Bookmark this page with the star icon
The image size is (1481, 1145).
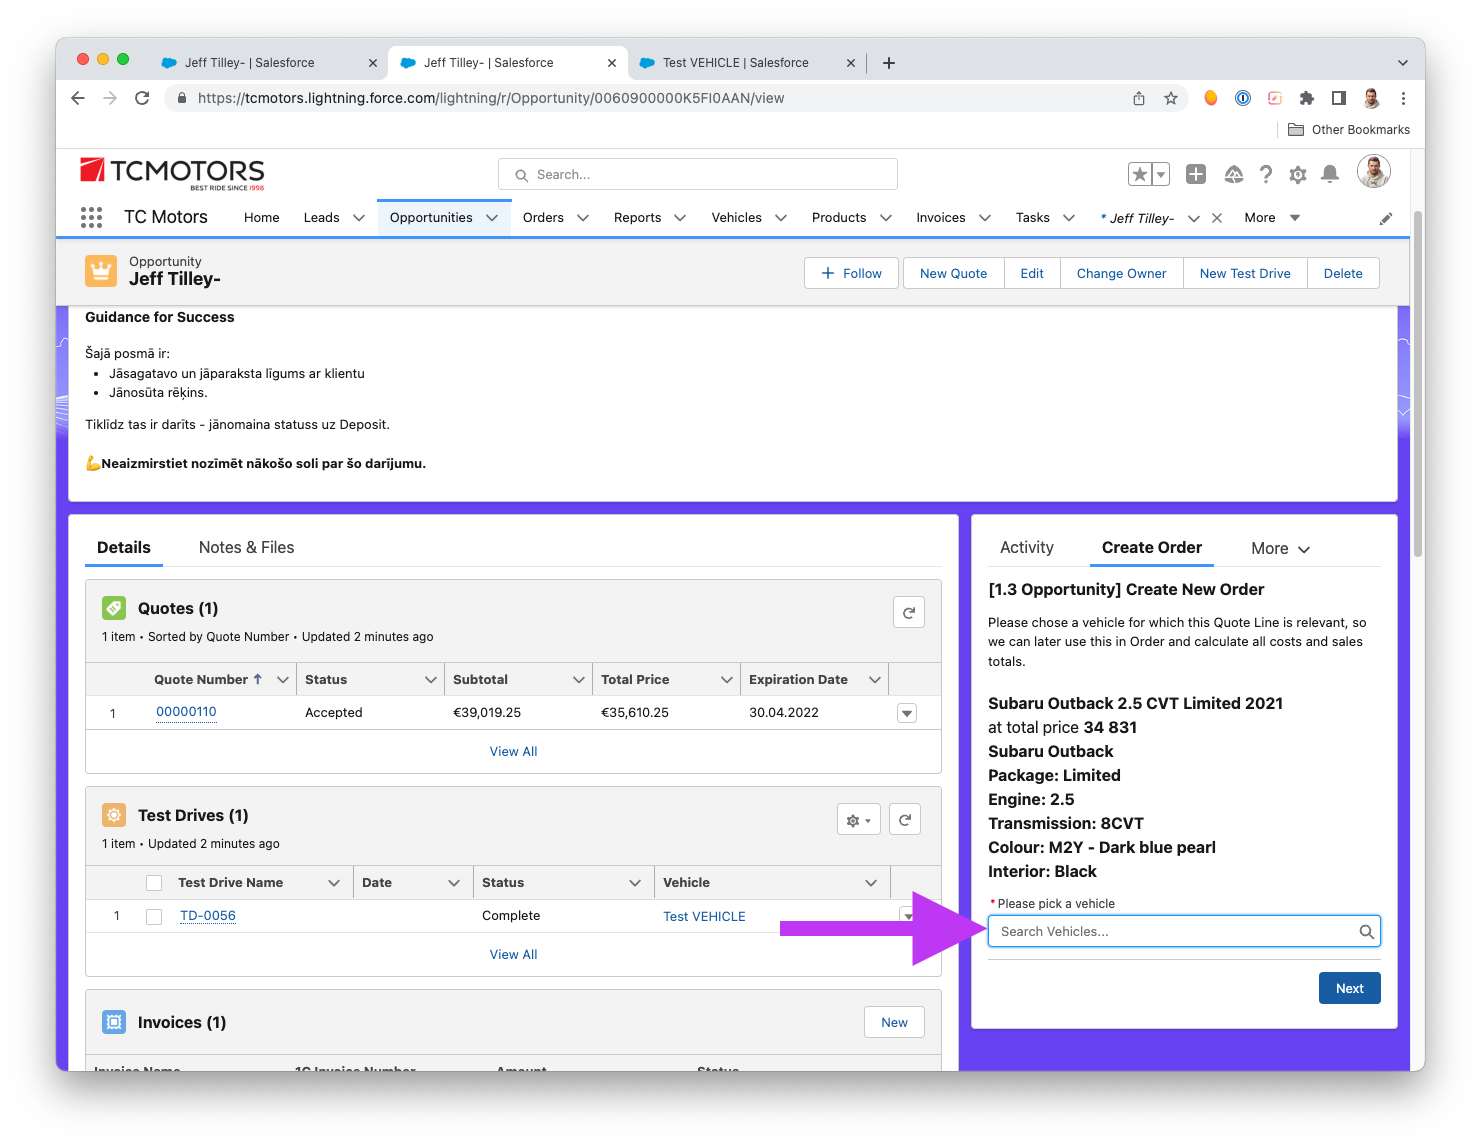pyautogui.click(x=1171, y=98)
